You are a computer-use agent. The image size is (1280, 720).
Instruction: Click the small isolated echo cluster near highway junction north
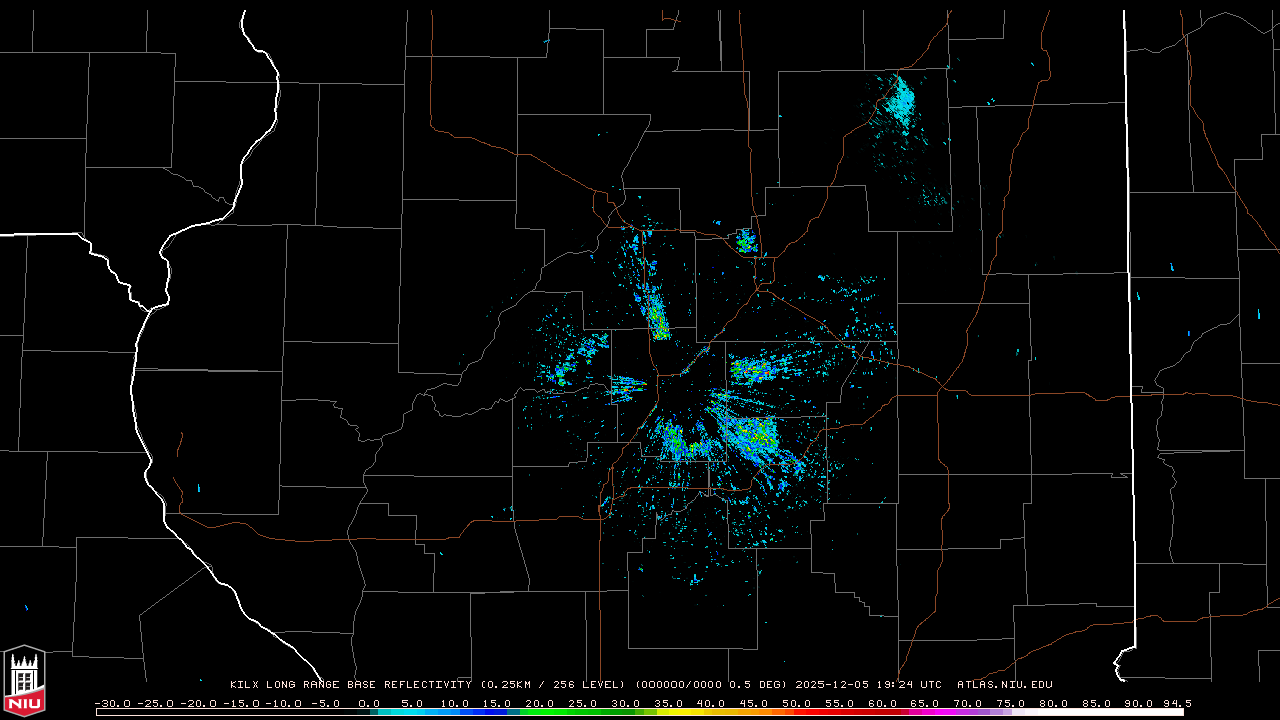pos(746,240)
